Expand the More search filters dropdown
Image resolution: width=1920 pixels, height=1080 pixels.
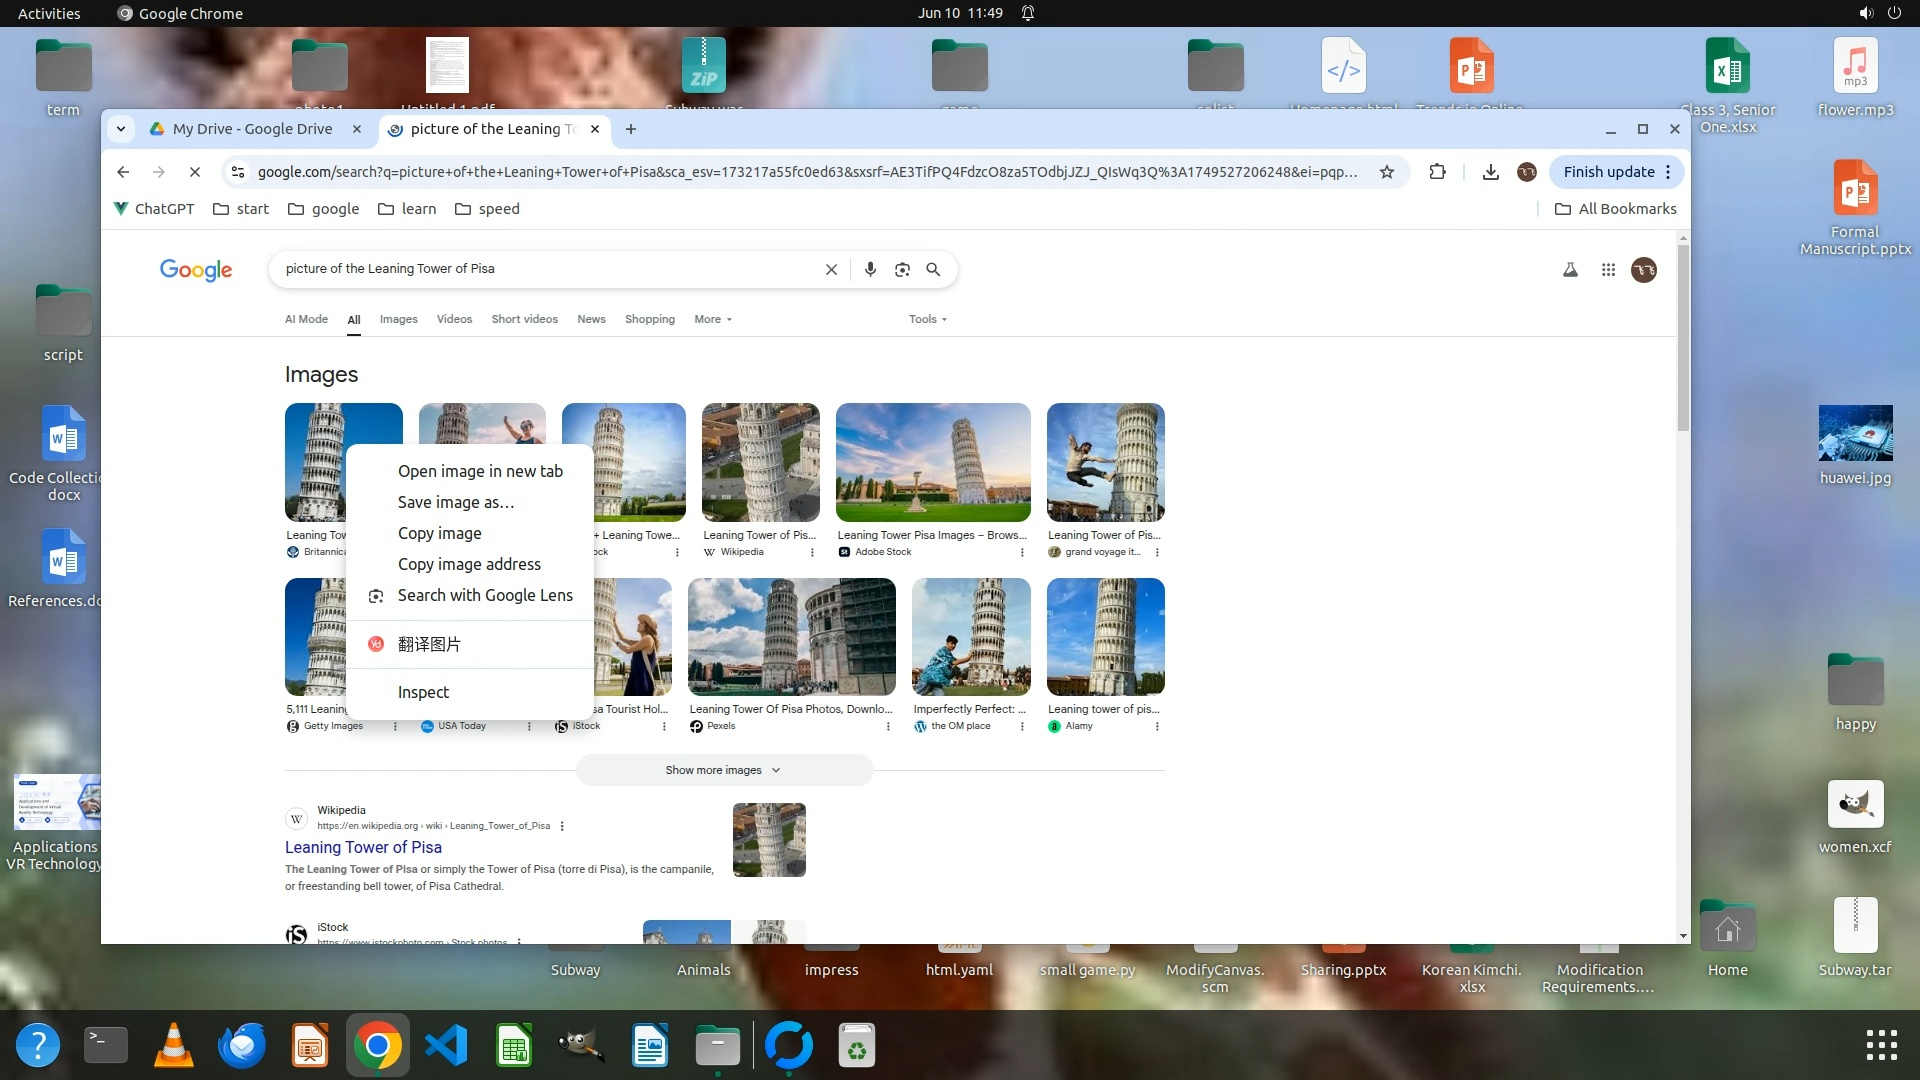click(713, 319)
